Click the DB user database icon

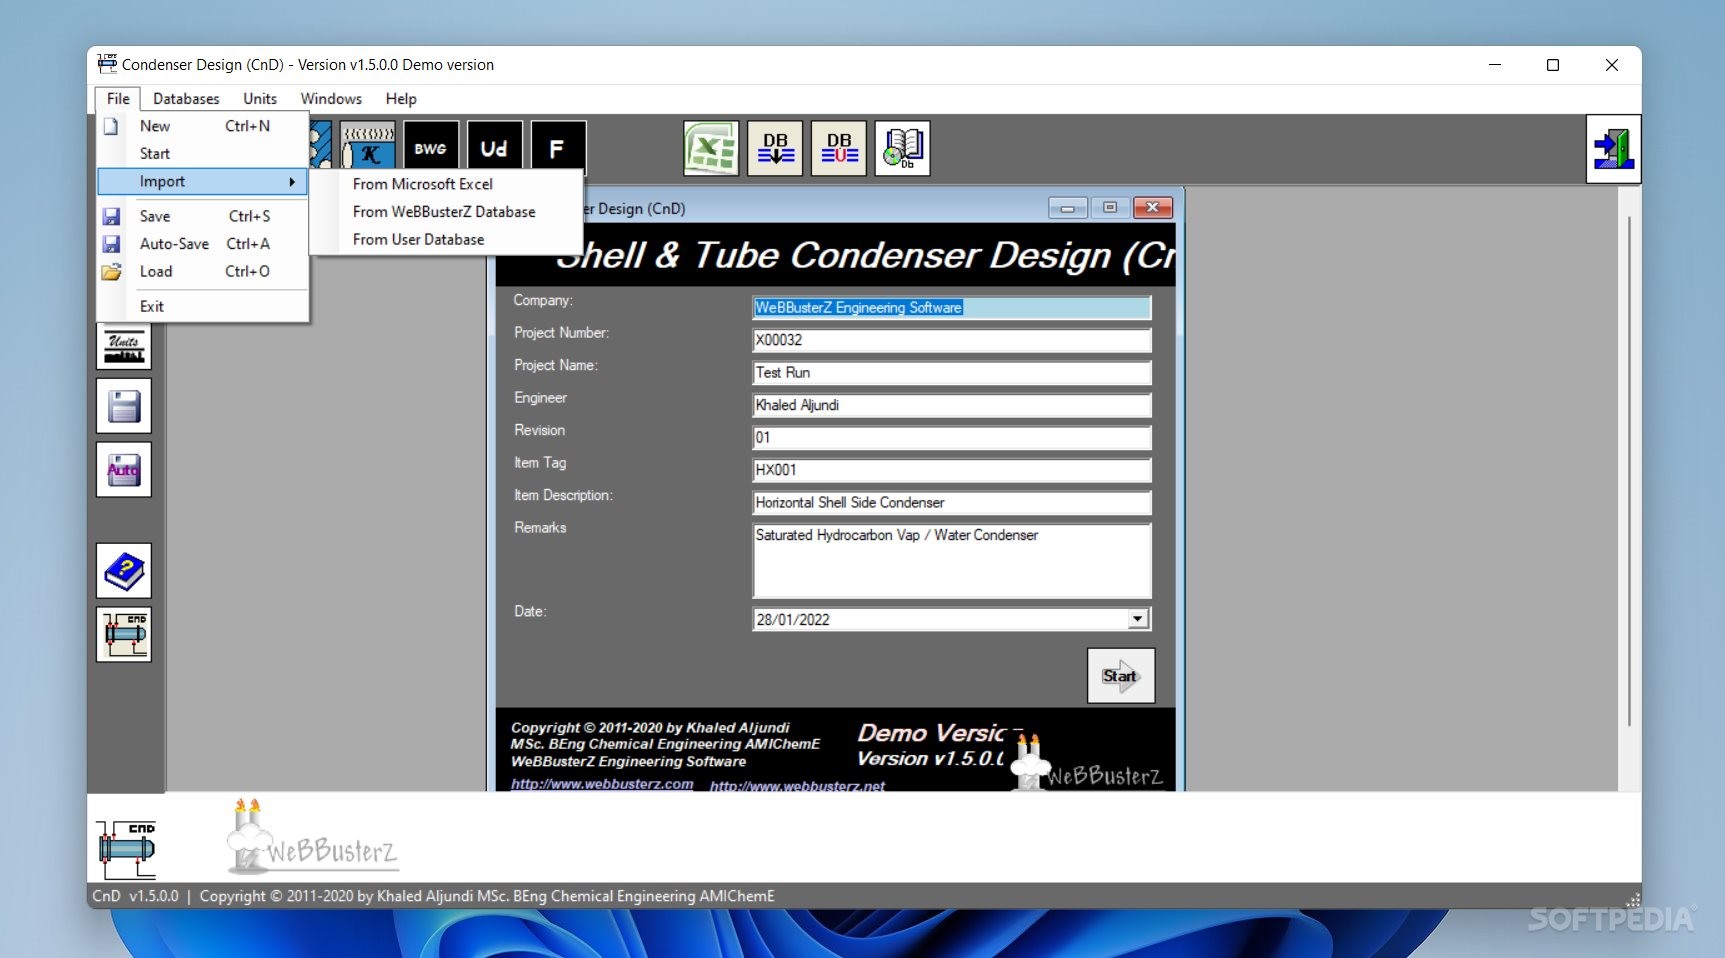tap(839, 149)
